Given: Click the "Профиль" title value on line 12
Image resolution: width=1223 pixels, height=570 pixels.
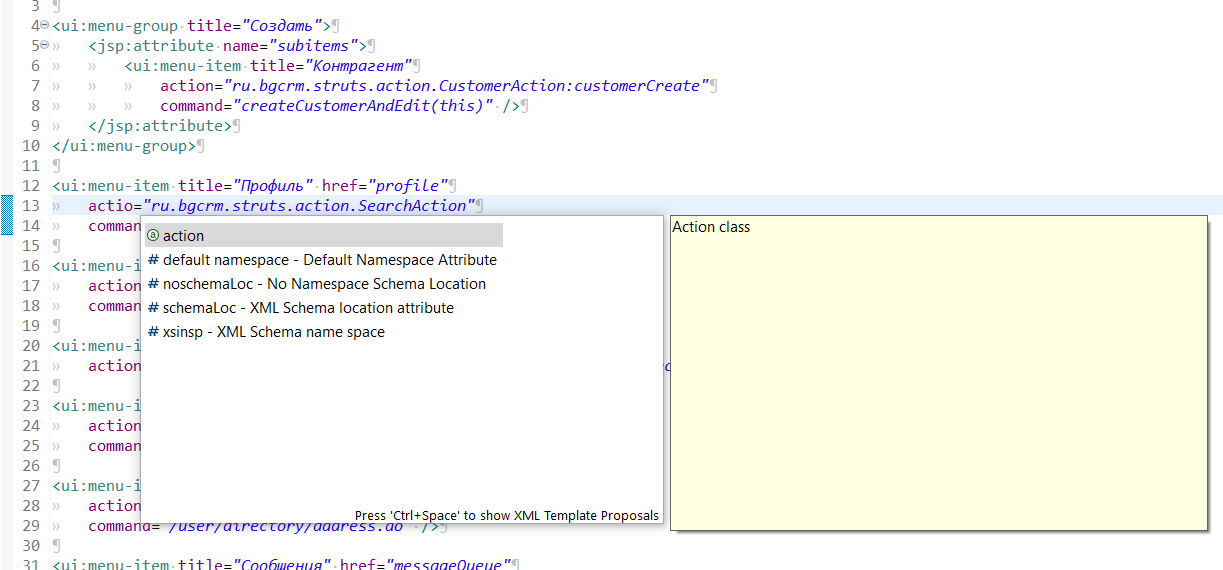Looking at the screenshot, I should (x=274, y=186).
